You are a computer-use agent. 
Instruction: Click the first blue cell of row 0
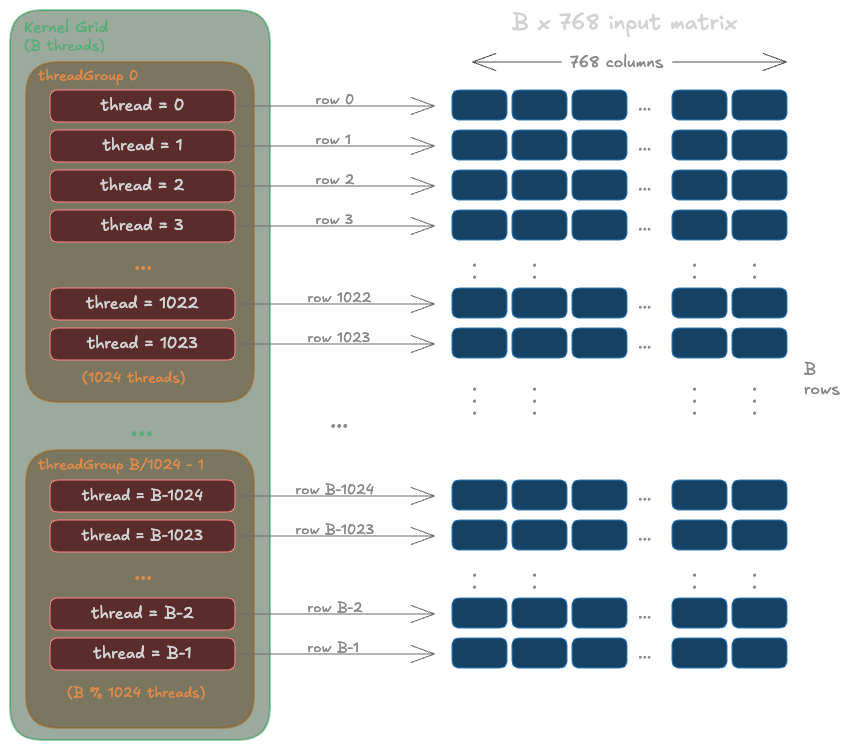click(478, 105)
